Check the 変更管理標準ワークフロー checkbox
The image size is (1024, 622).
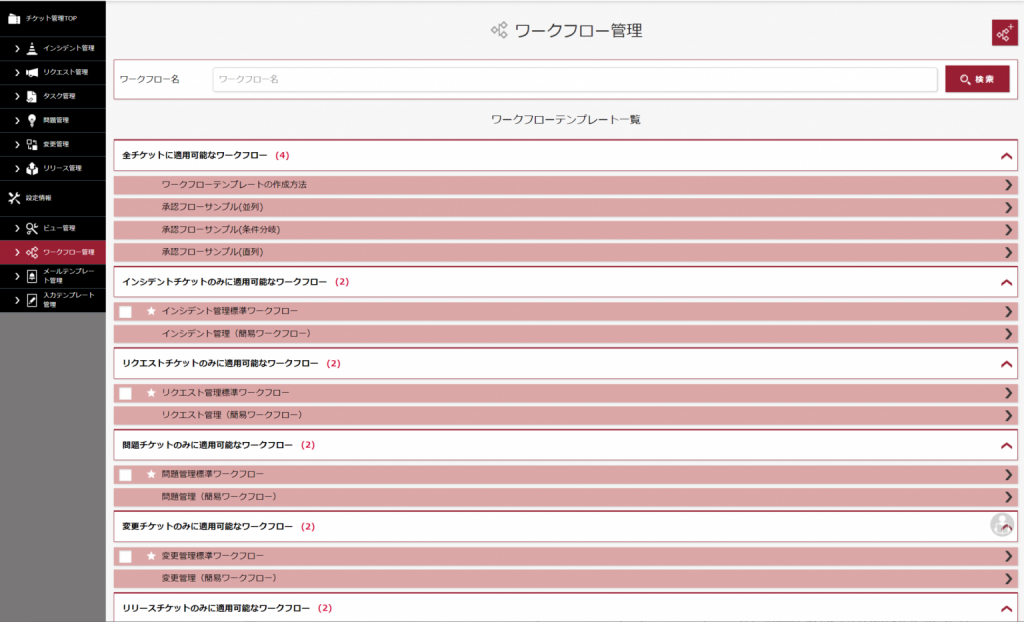click(126, 554)
